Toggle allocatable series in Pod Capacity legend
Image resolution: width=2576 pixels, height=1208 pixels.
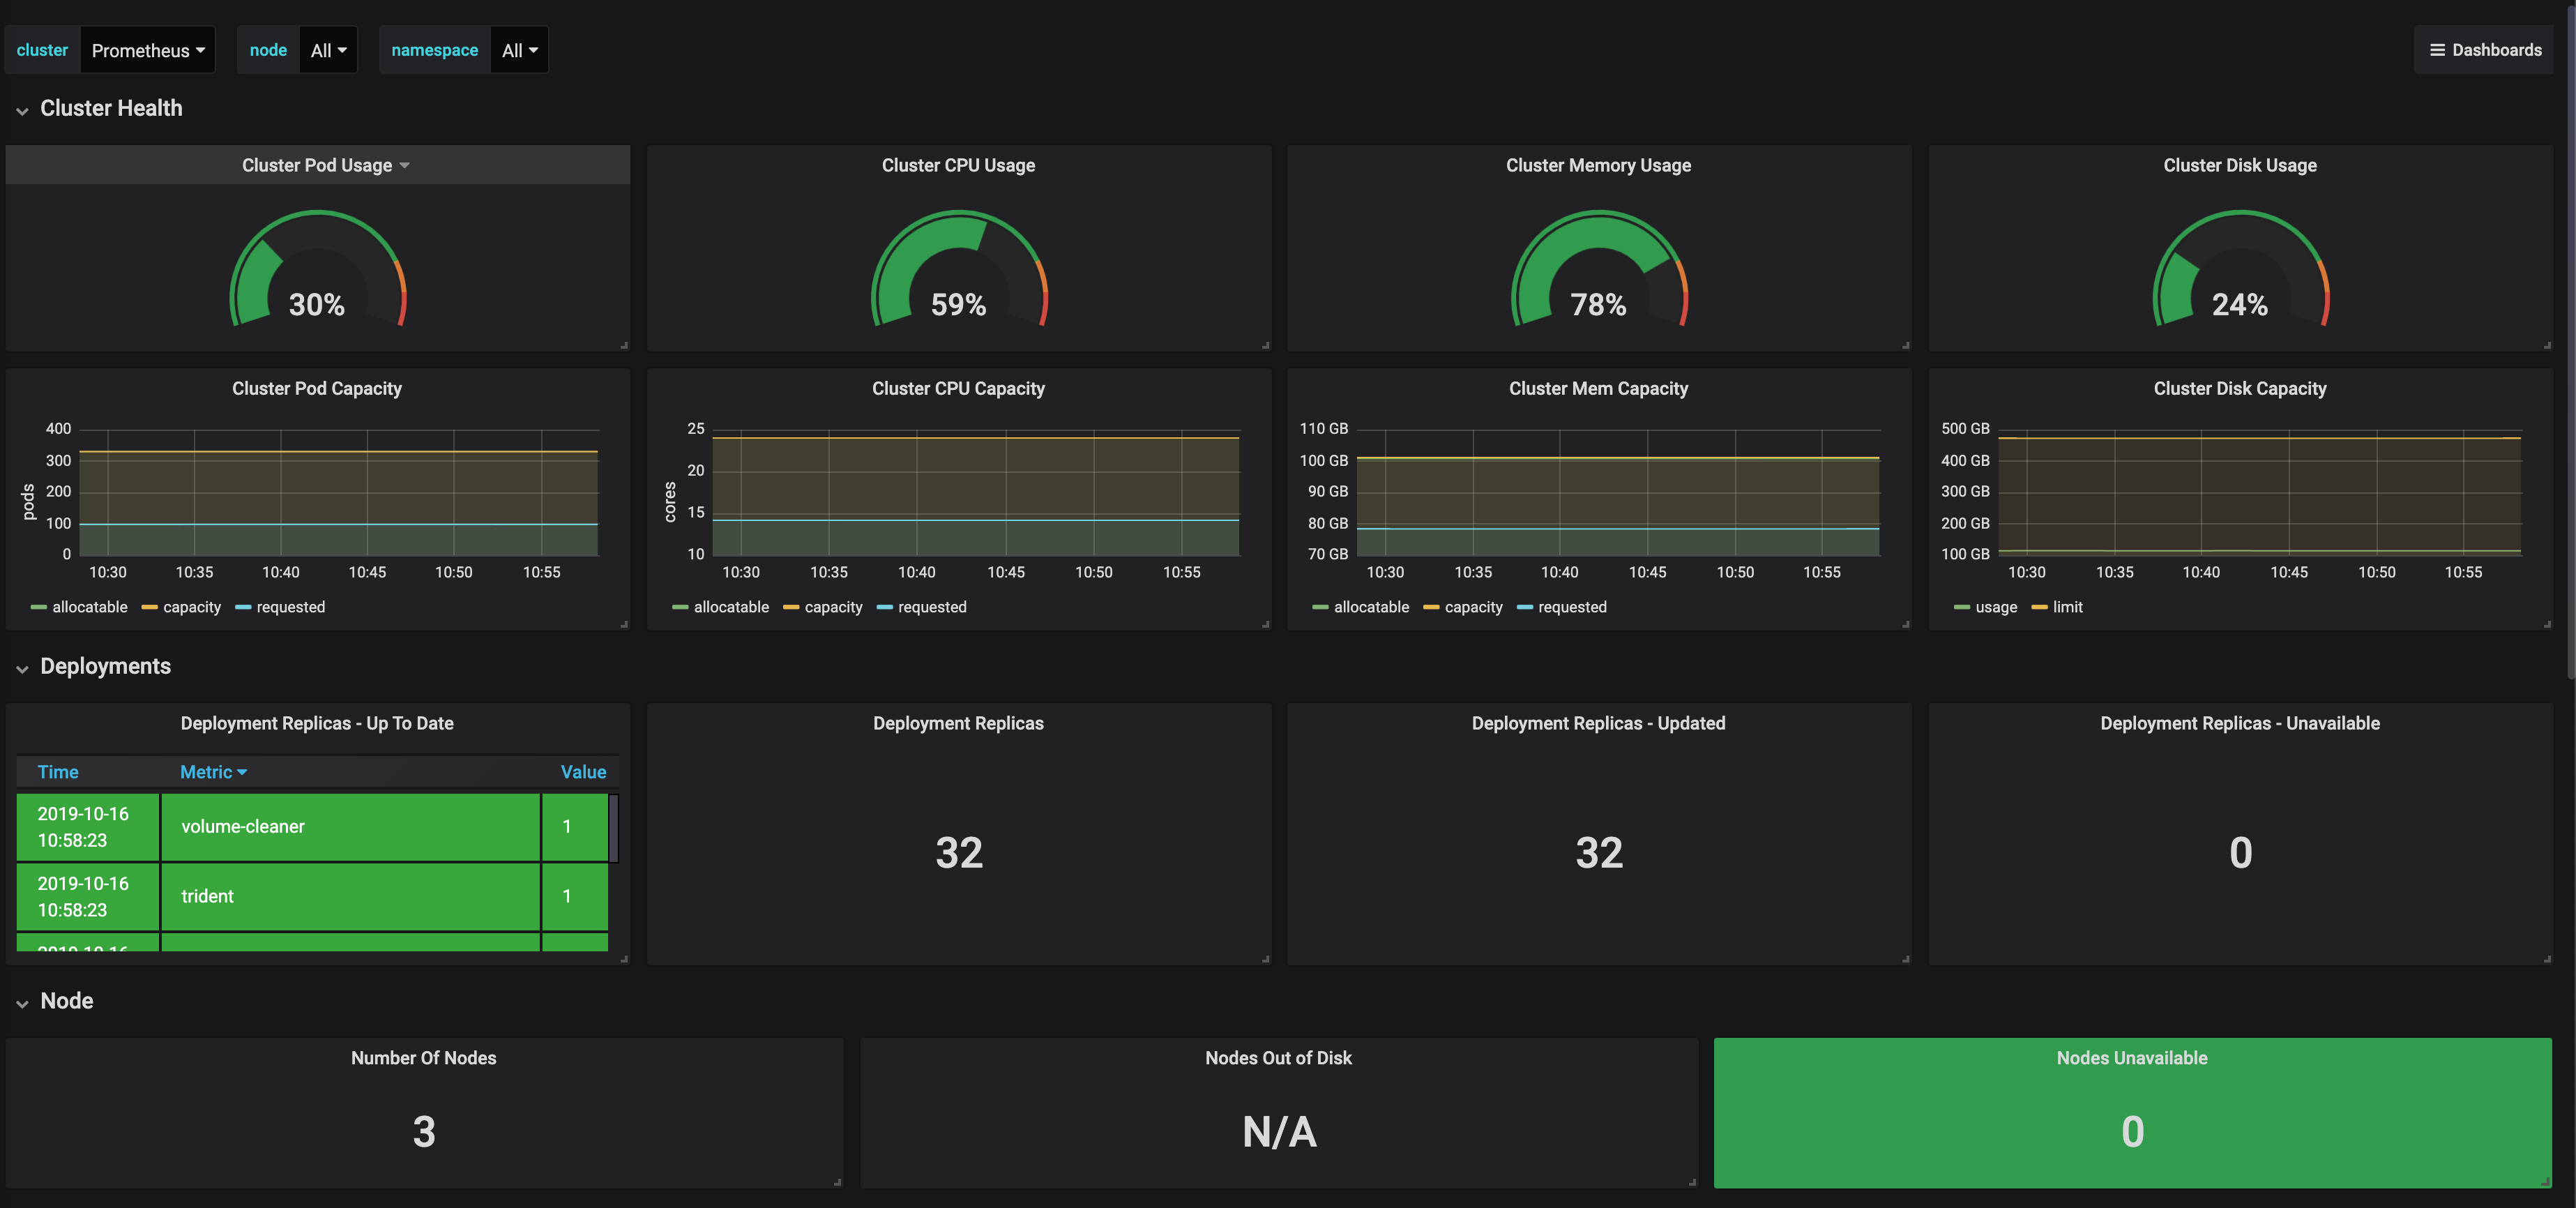[x=89, y=607]
